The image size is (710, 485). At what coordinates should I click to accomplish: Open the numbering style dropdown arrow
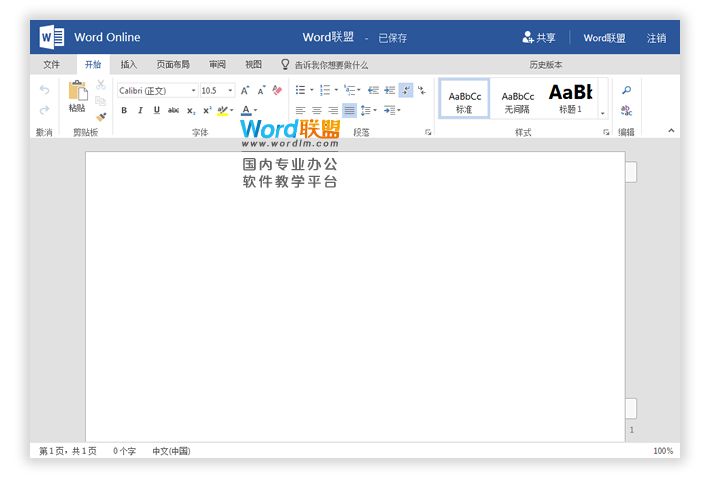[x=336, y=90]
